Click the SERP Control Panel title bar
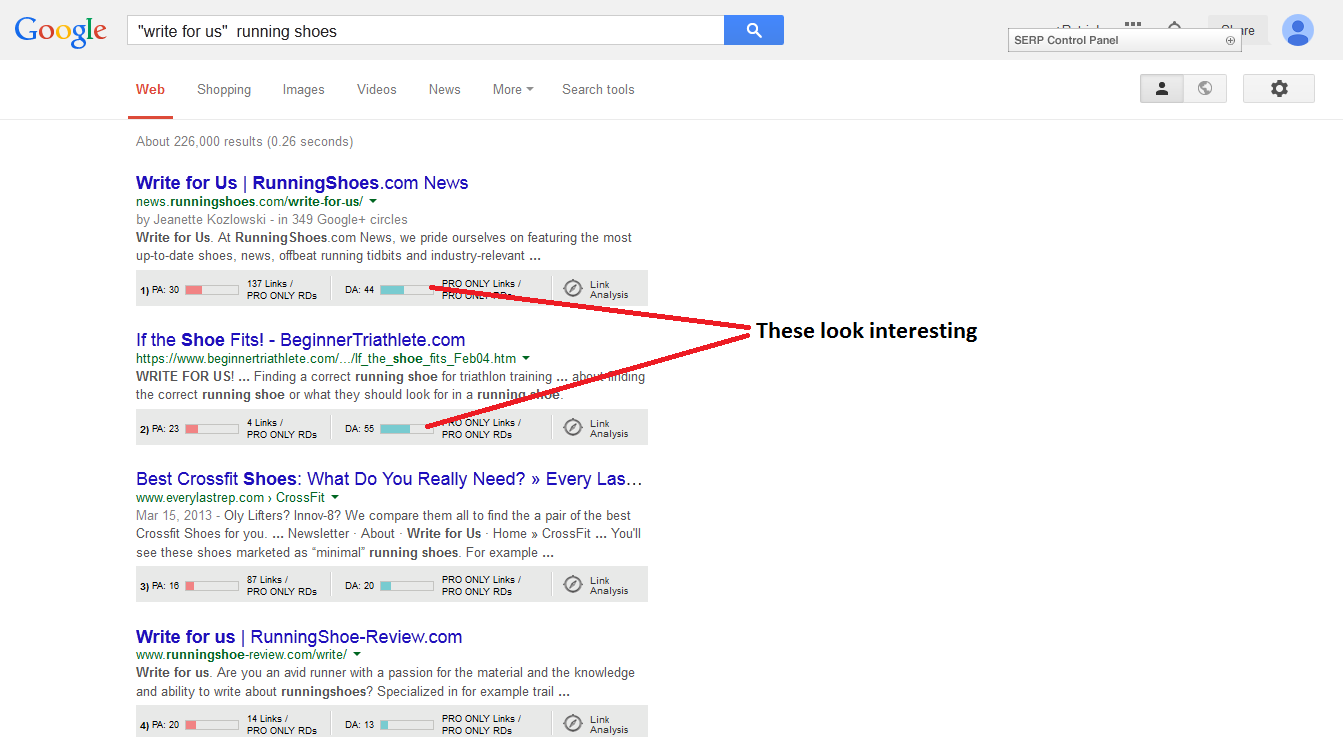 coord(1125,41)
